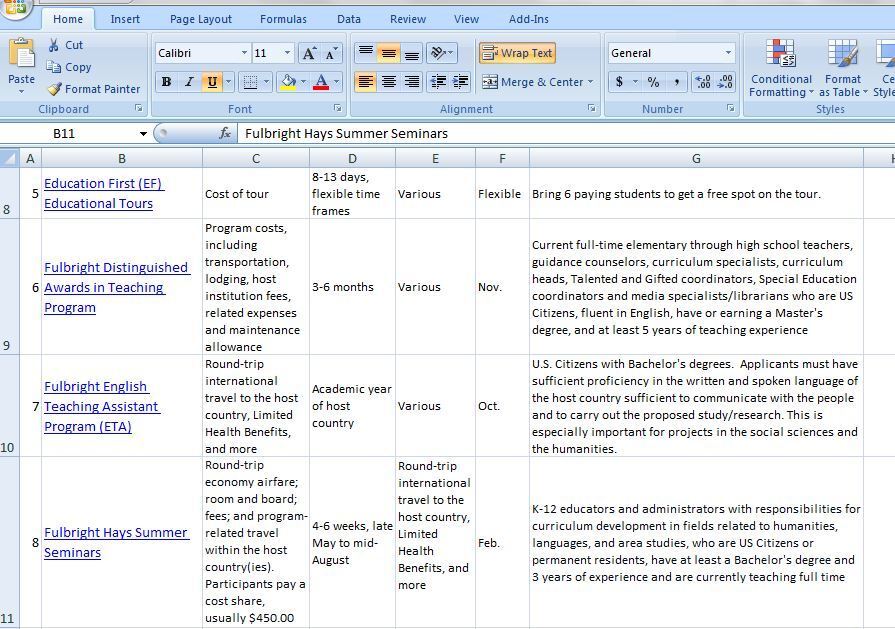Apply accounting dollar number format
Image resolution: width=895 pixels, height=629 pixels.
point(619,82)
